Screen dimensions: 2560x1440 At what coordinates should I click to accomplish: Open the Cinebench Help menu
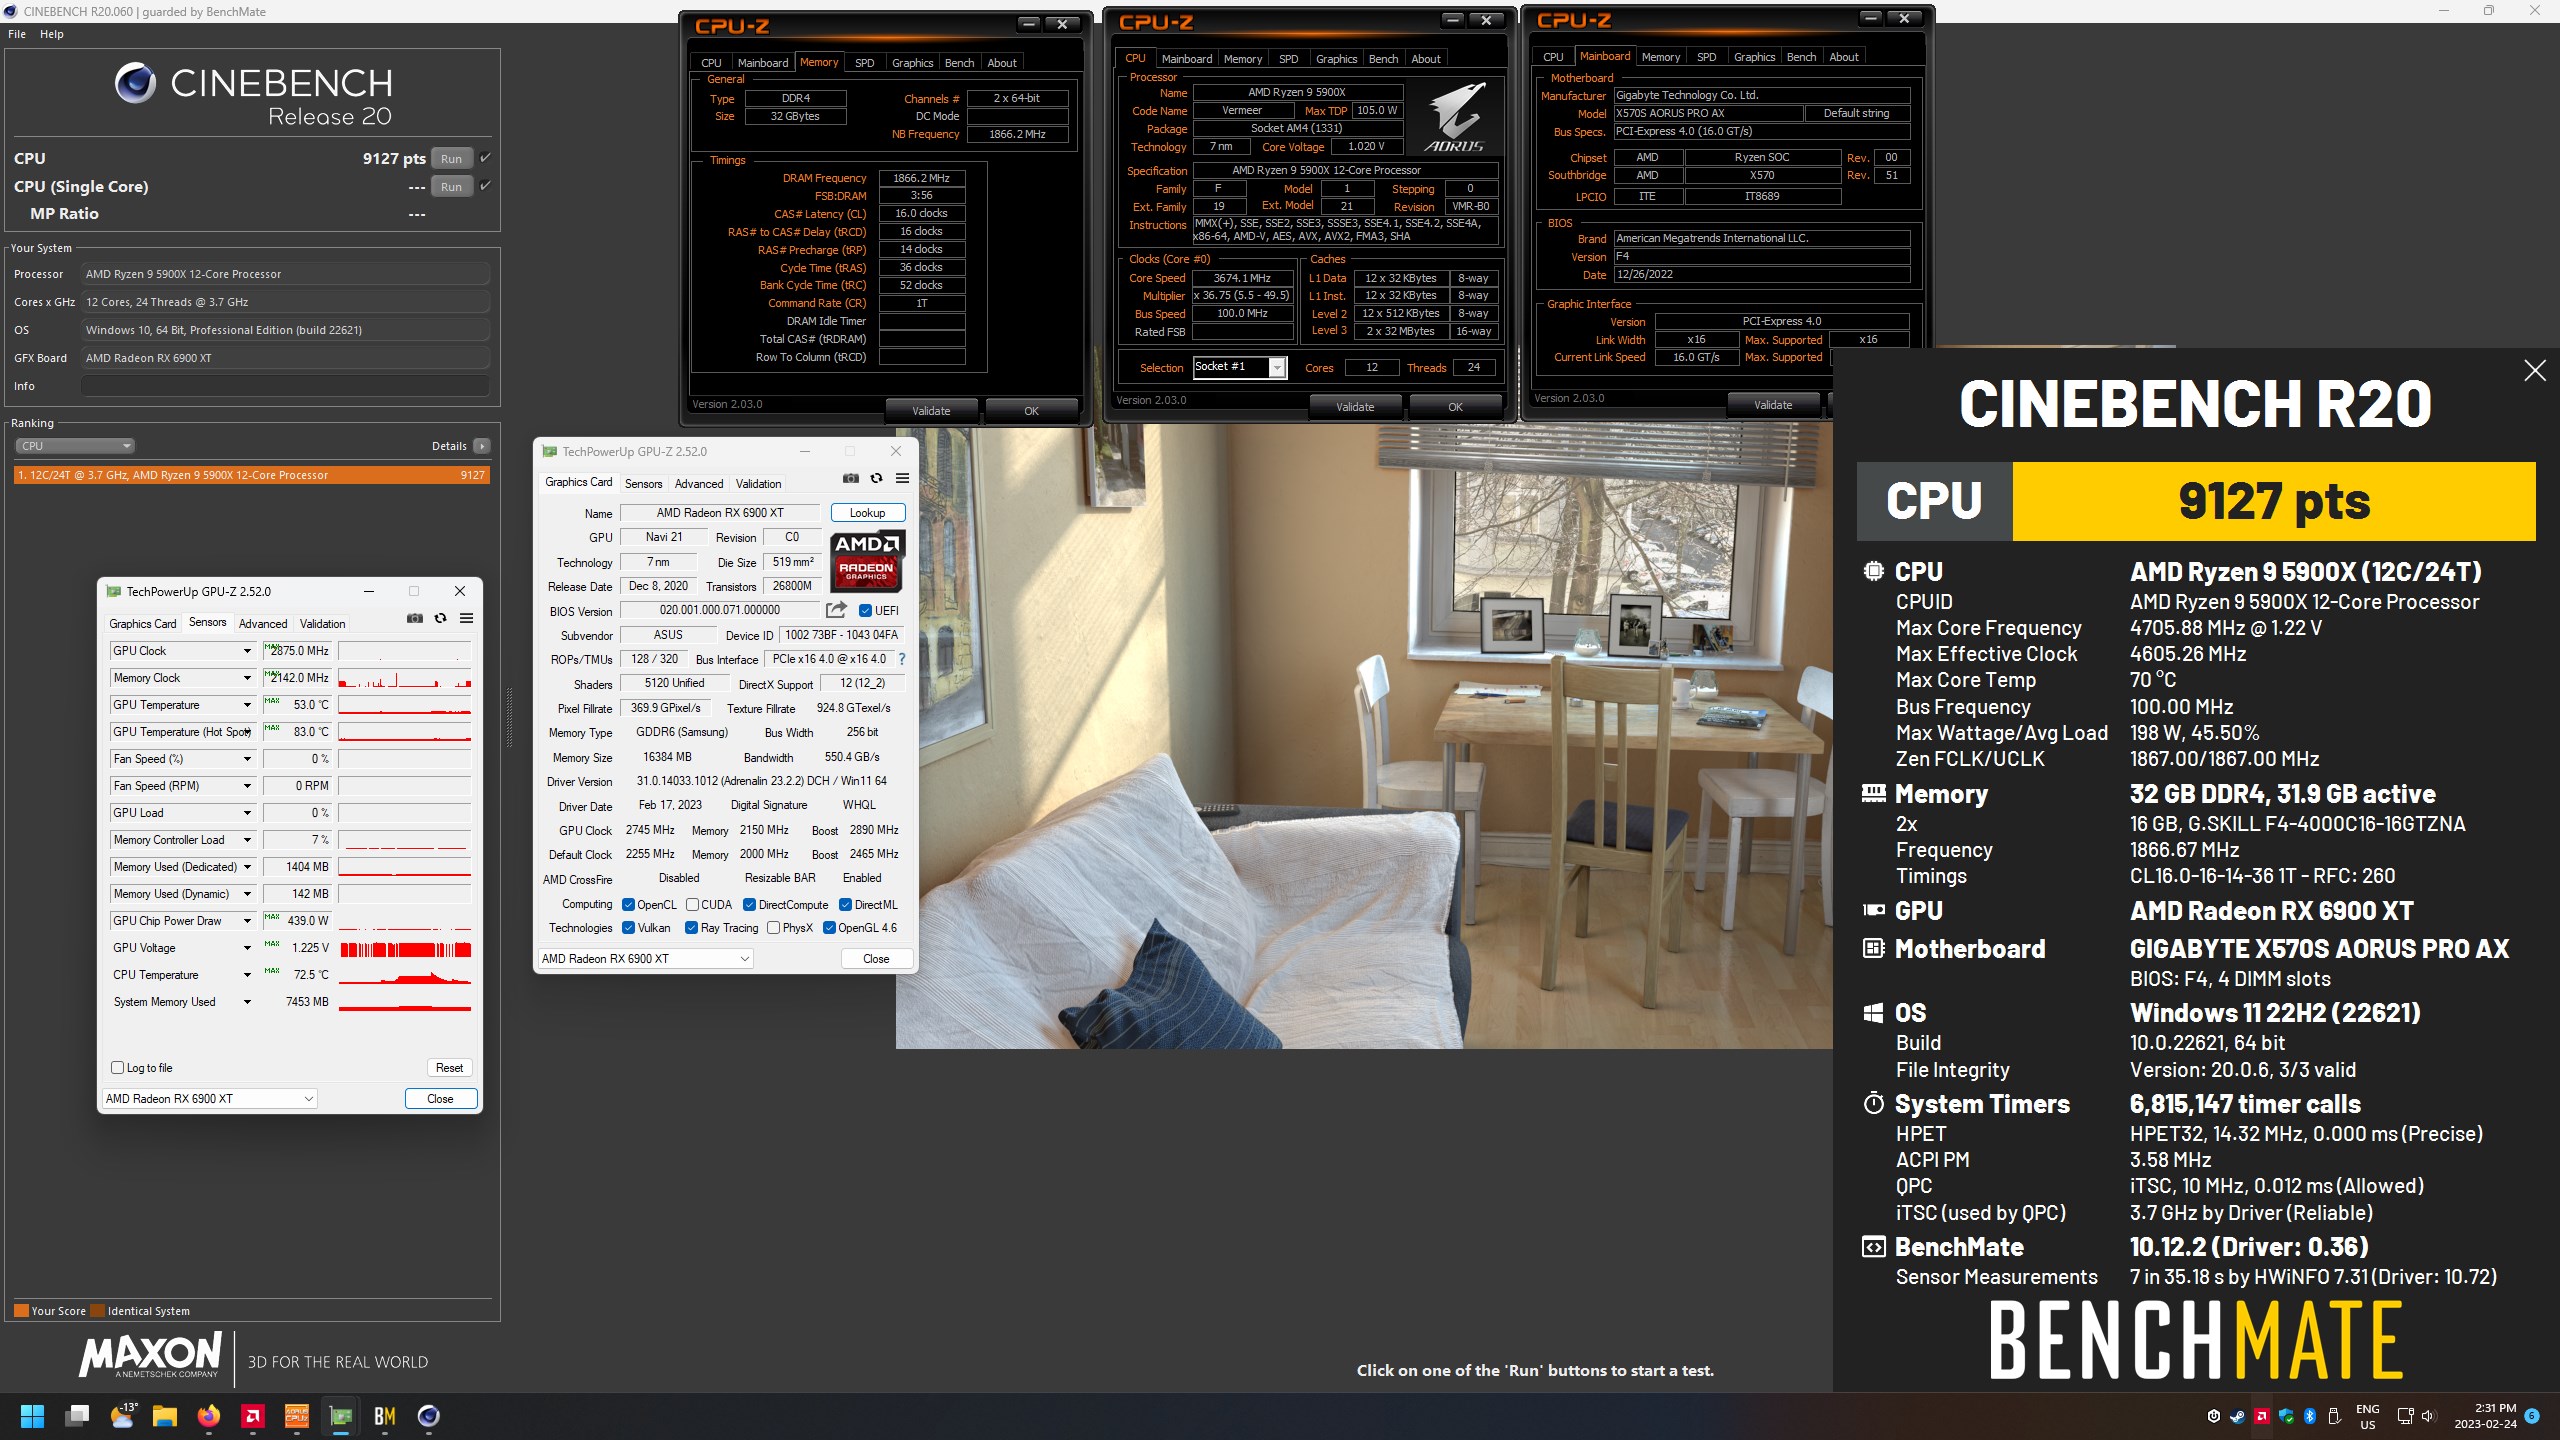tap(52, 34)
